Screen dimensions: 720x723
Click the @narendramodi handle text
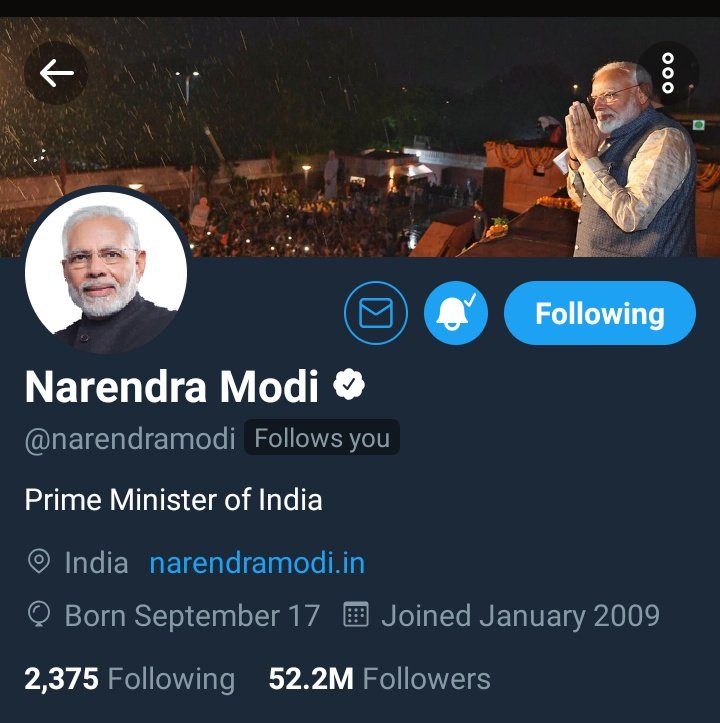point(130,439)
